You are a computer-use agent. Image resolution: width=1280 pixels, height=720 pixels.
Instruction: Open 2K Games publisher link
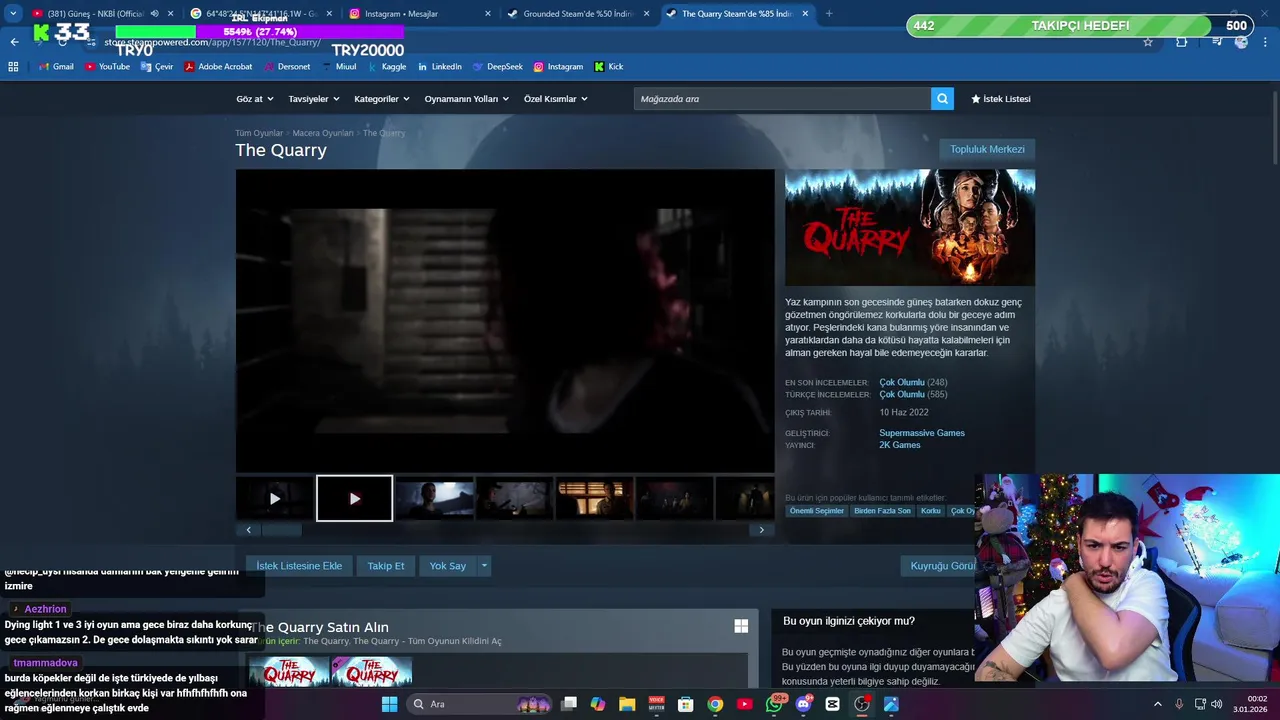[x=900, y=445]
